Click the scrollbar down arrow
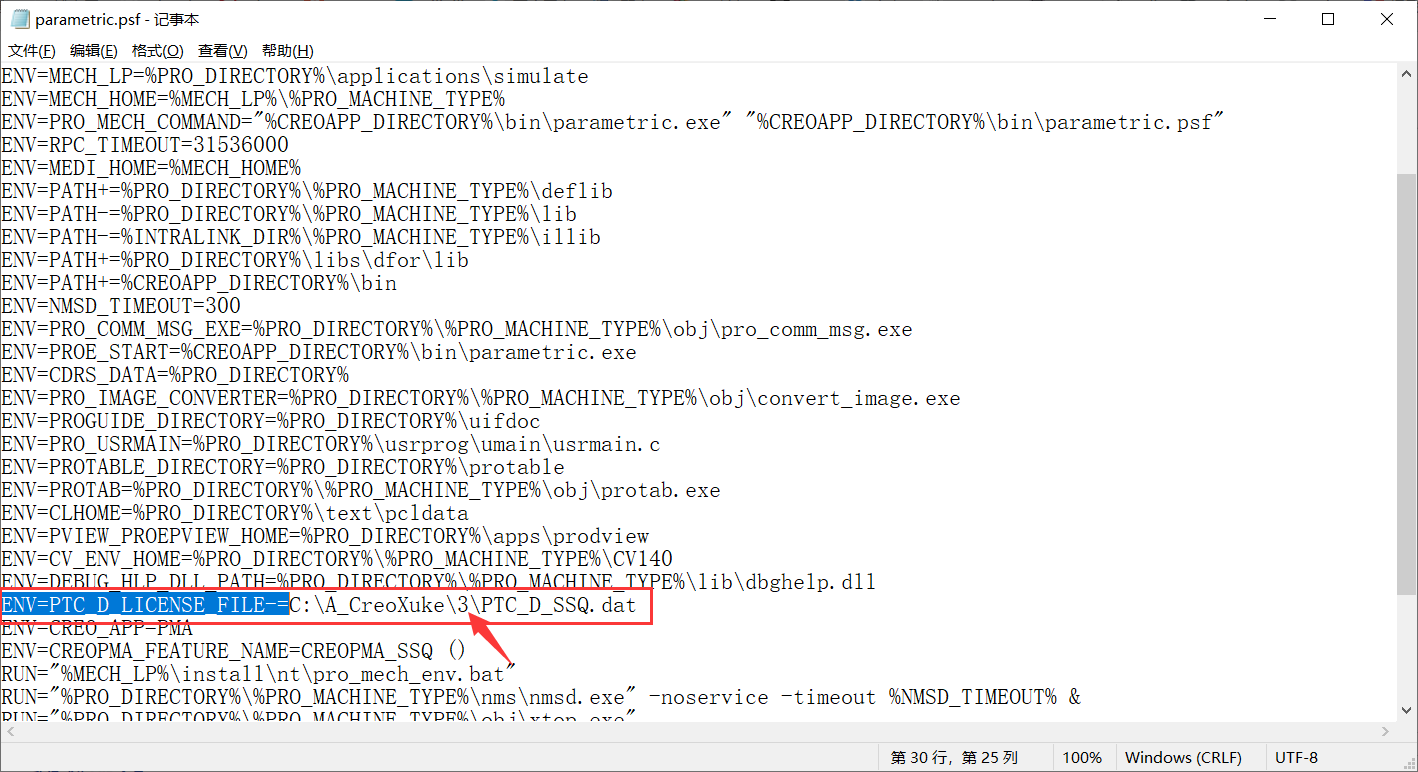Screen dimensions: 1418x772 pyautogui.click(x=1406, y=709)
